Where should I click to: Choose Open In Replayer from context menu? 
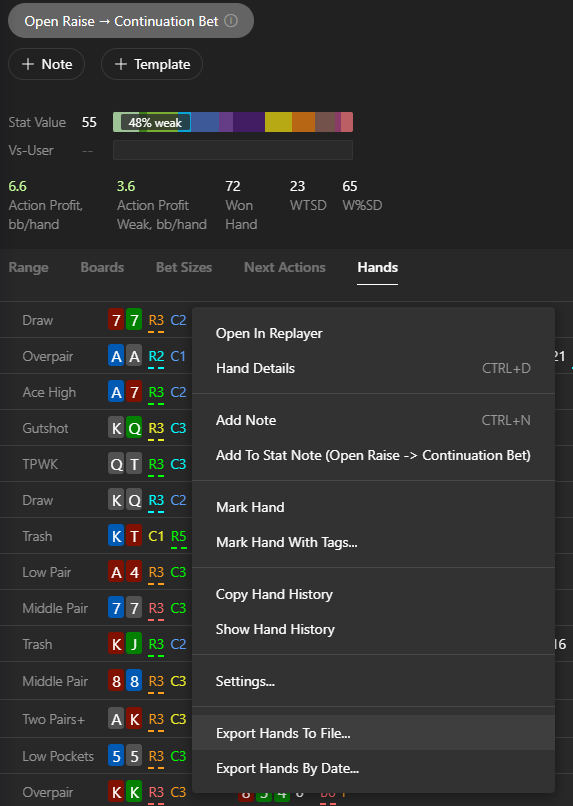click(373, 333)
